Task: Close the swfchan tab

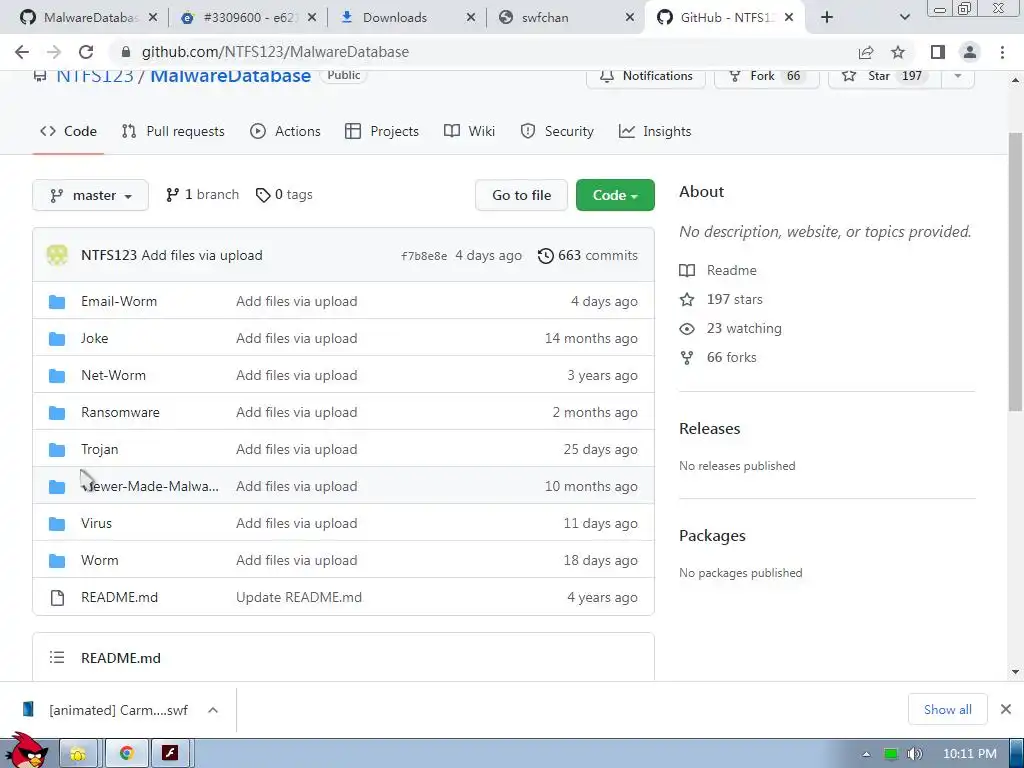Action: click(x=630, y=18)
